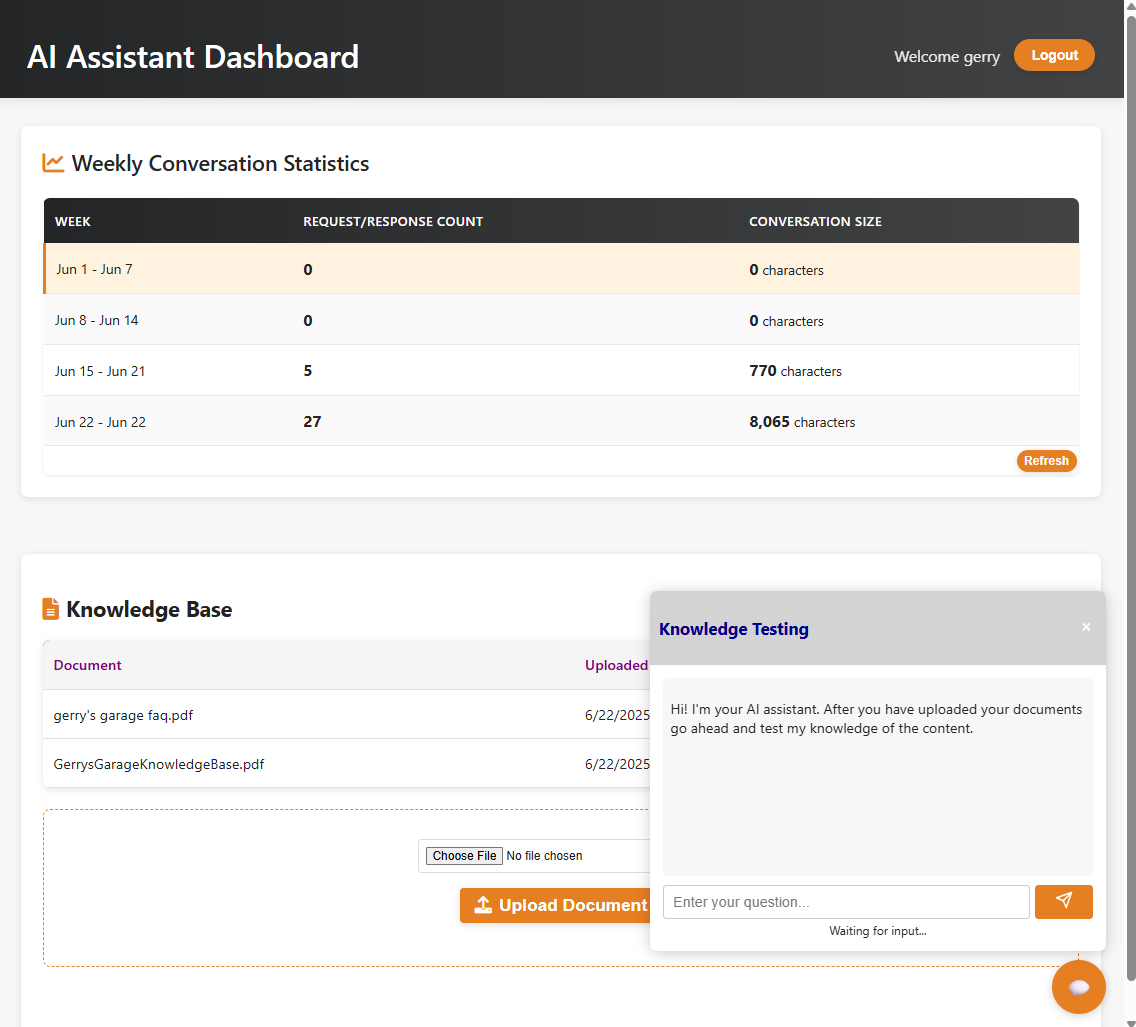Focus the Enter your question input field
Screen dimensions: 1136x1027
point(846,901)
